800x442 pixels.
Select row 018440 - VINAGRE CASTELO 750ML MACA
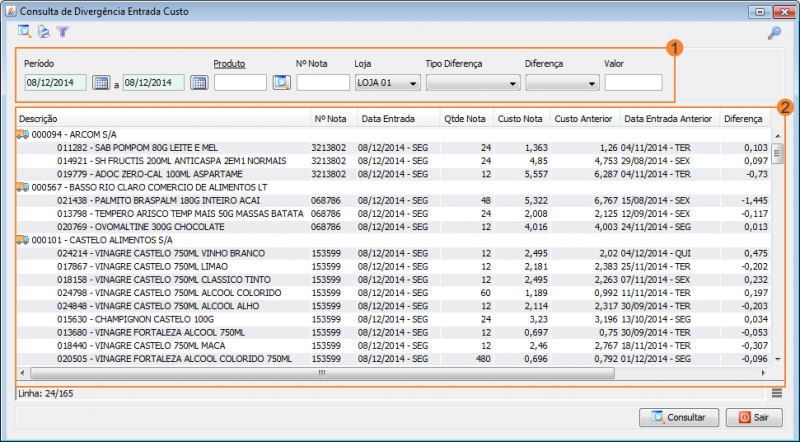coord(393,346)
